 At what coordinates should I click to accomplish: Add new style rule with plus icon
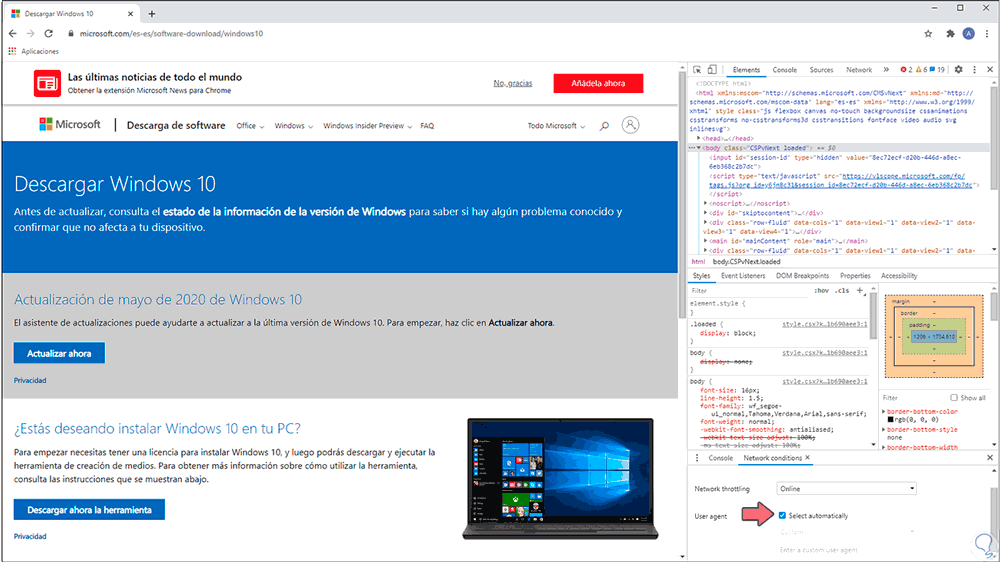click(860, 290)
